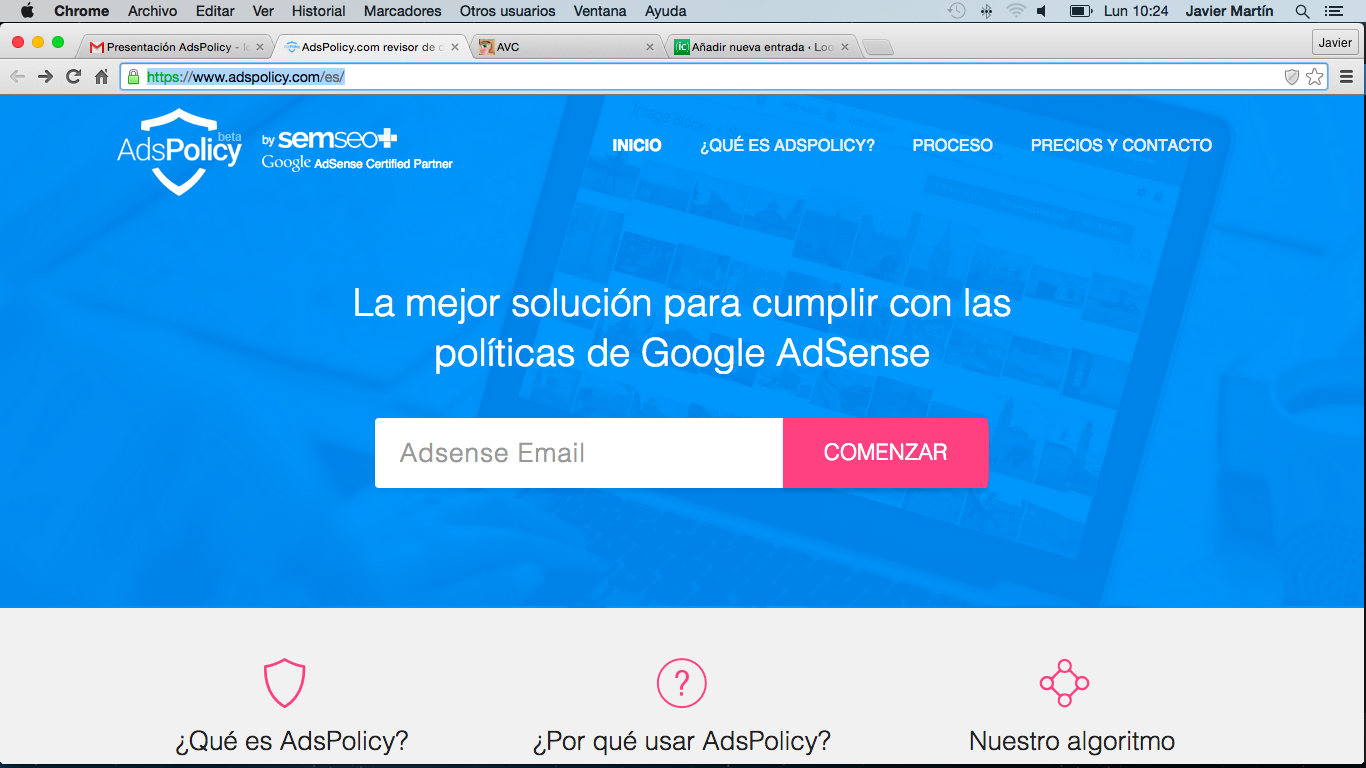Screen dimensions: 1366x768
Task: Go forward with the browser forward arrow
Action: tap(45, 76)
